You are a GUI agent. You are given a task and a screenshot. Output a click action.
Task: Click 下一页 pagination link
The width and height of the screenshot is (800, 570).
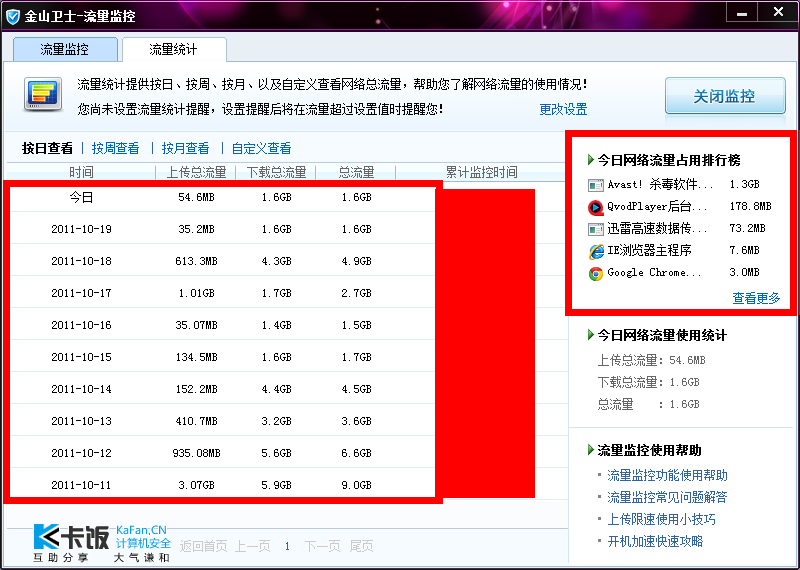pyautogui.click(x=322, y=547)
